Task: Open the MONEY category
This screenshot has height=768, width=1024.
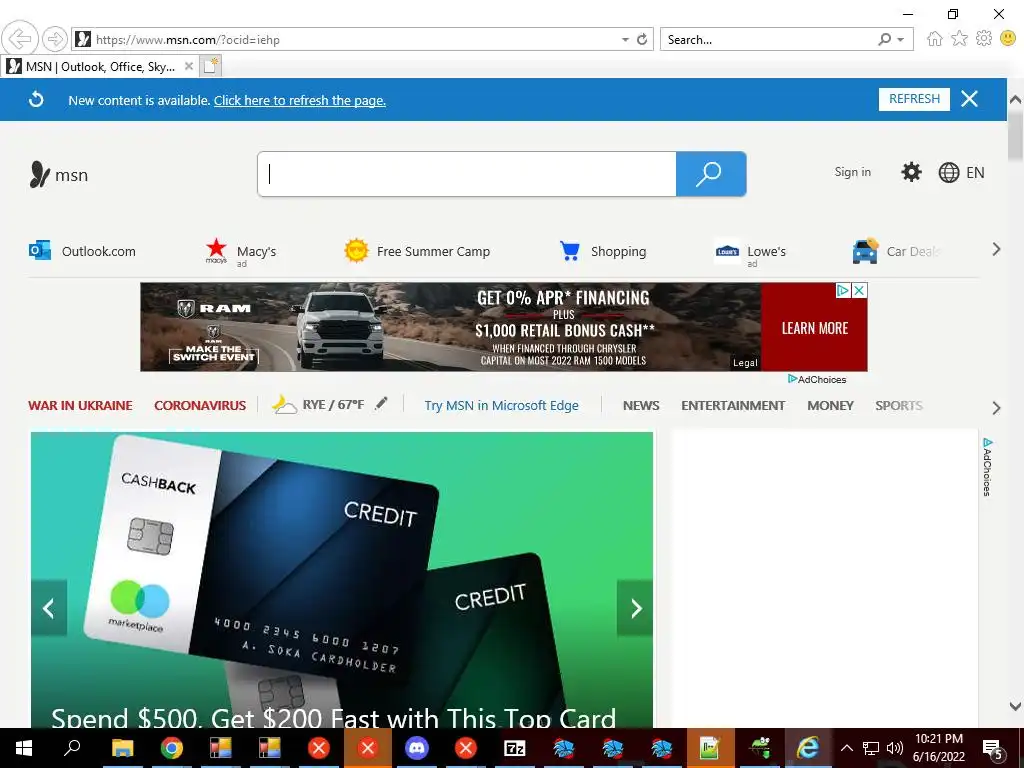Action: coord(830,406)
